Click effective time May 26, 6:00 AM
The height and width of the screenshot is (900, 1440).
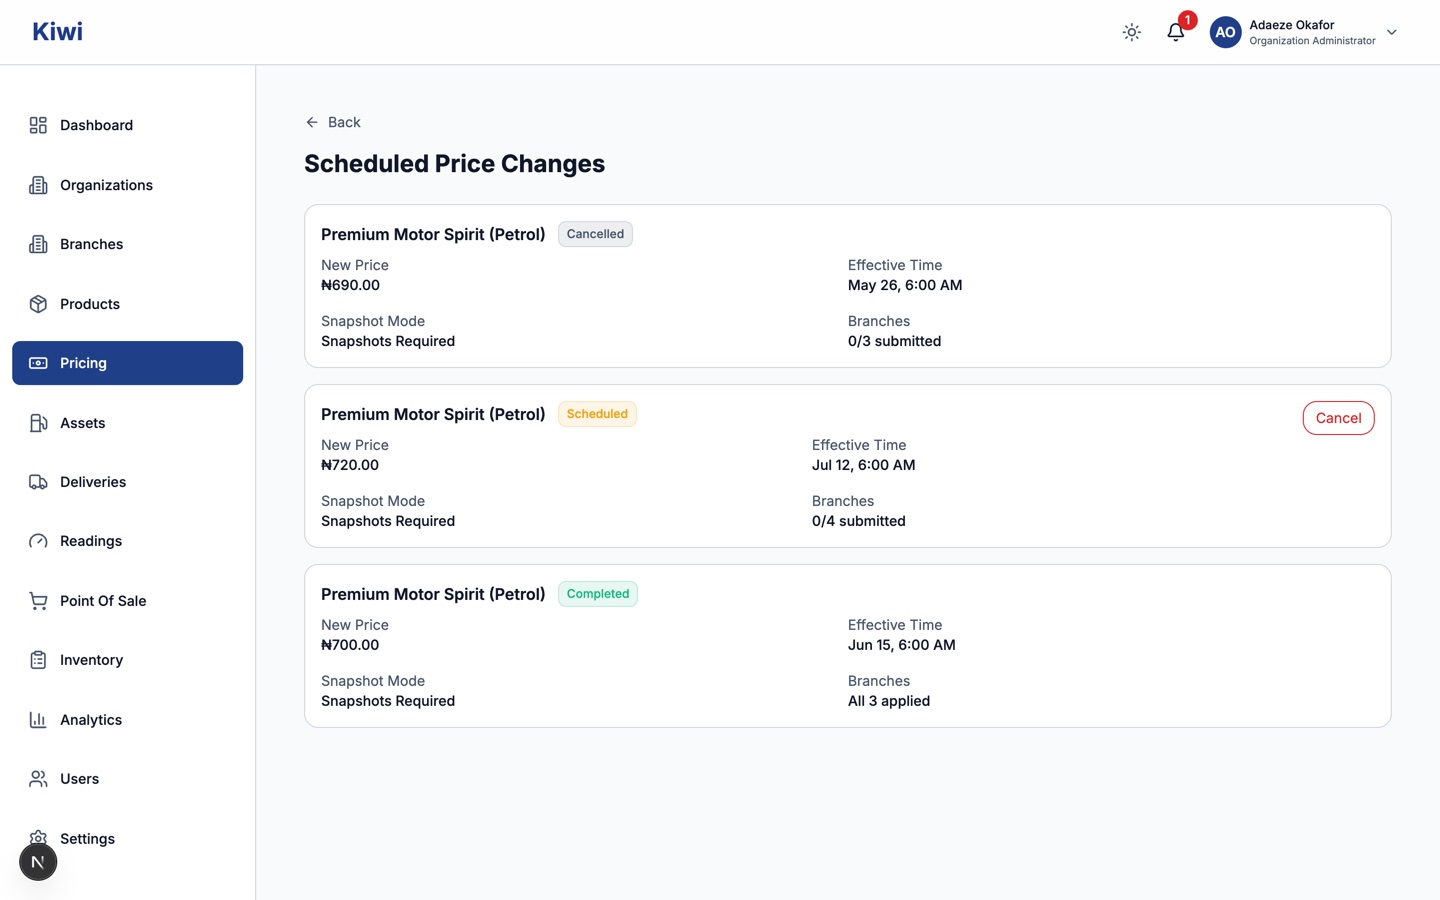click(x=905, y=285)
